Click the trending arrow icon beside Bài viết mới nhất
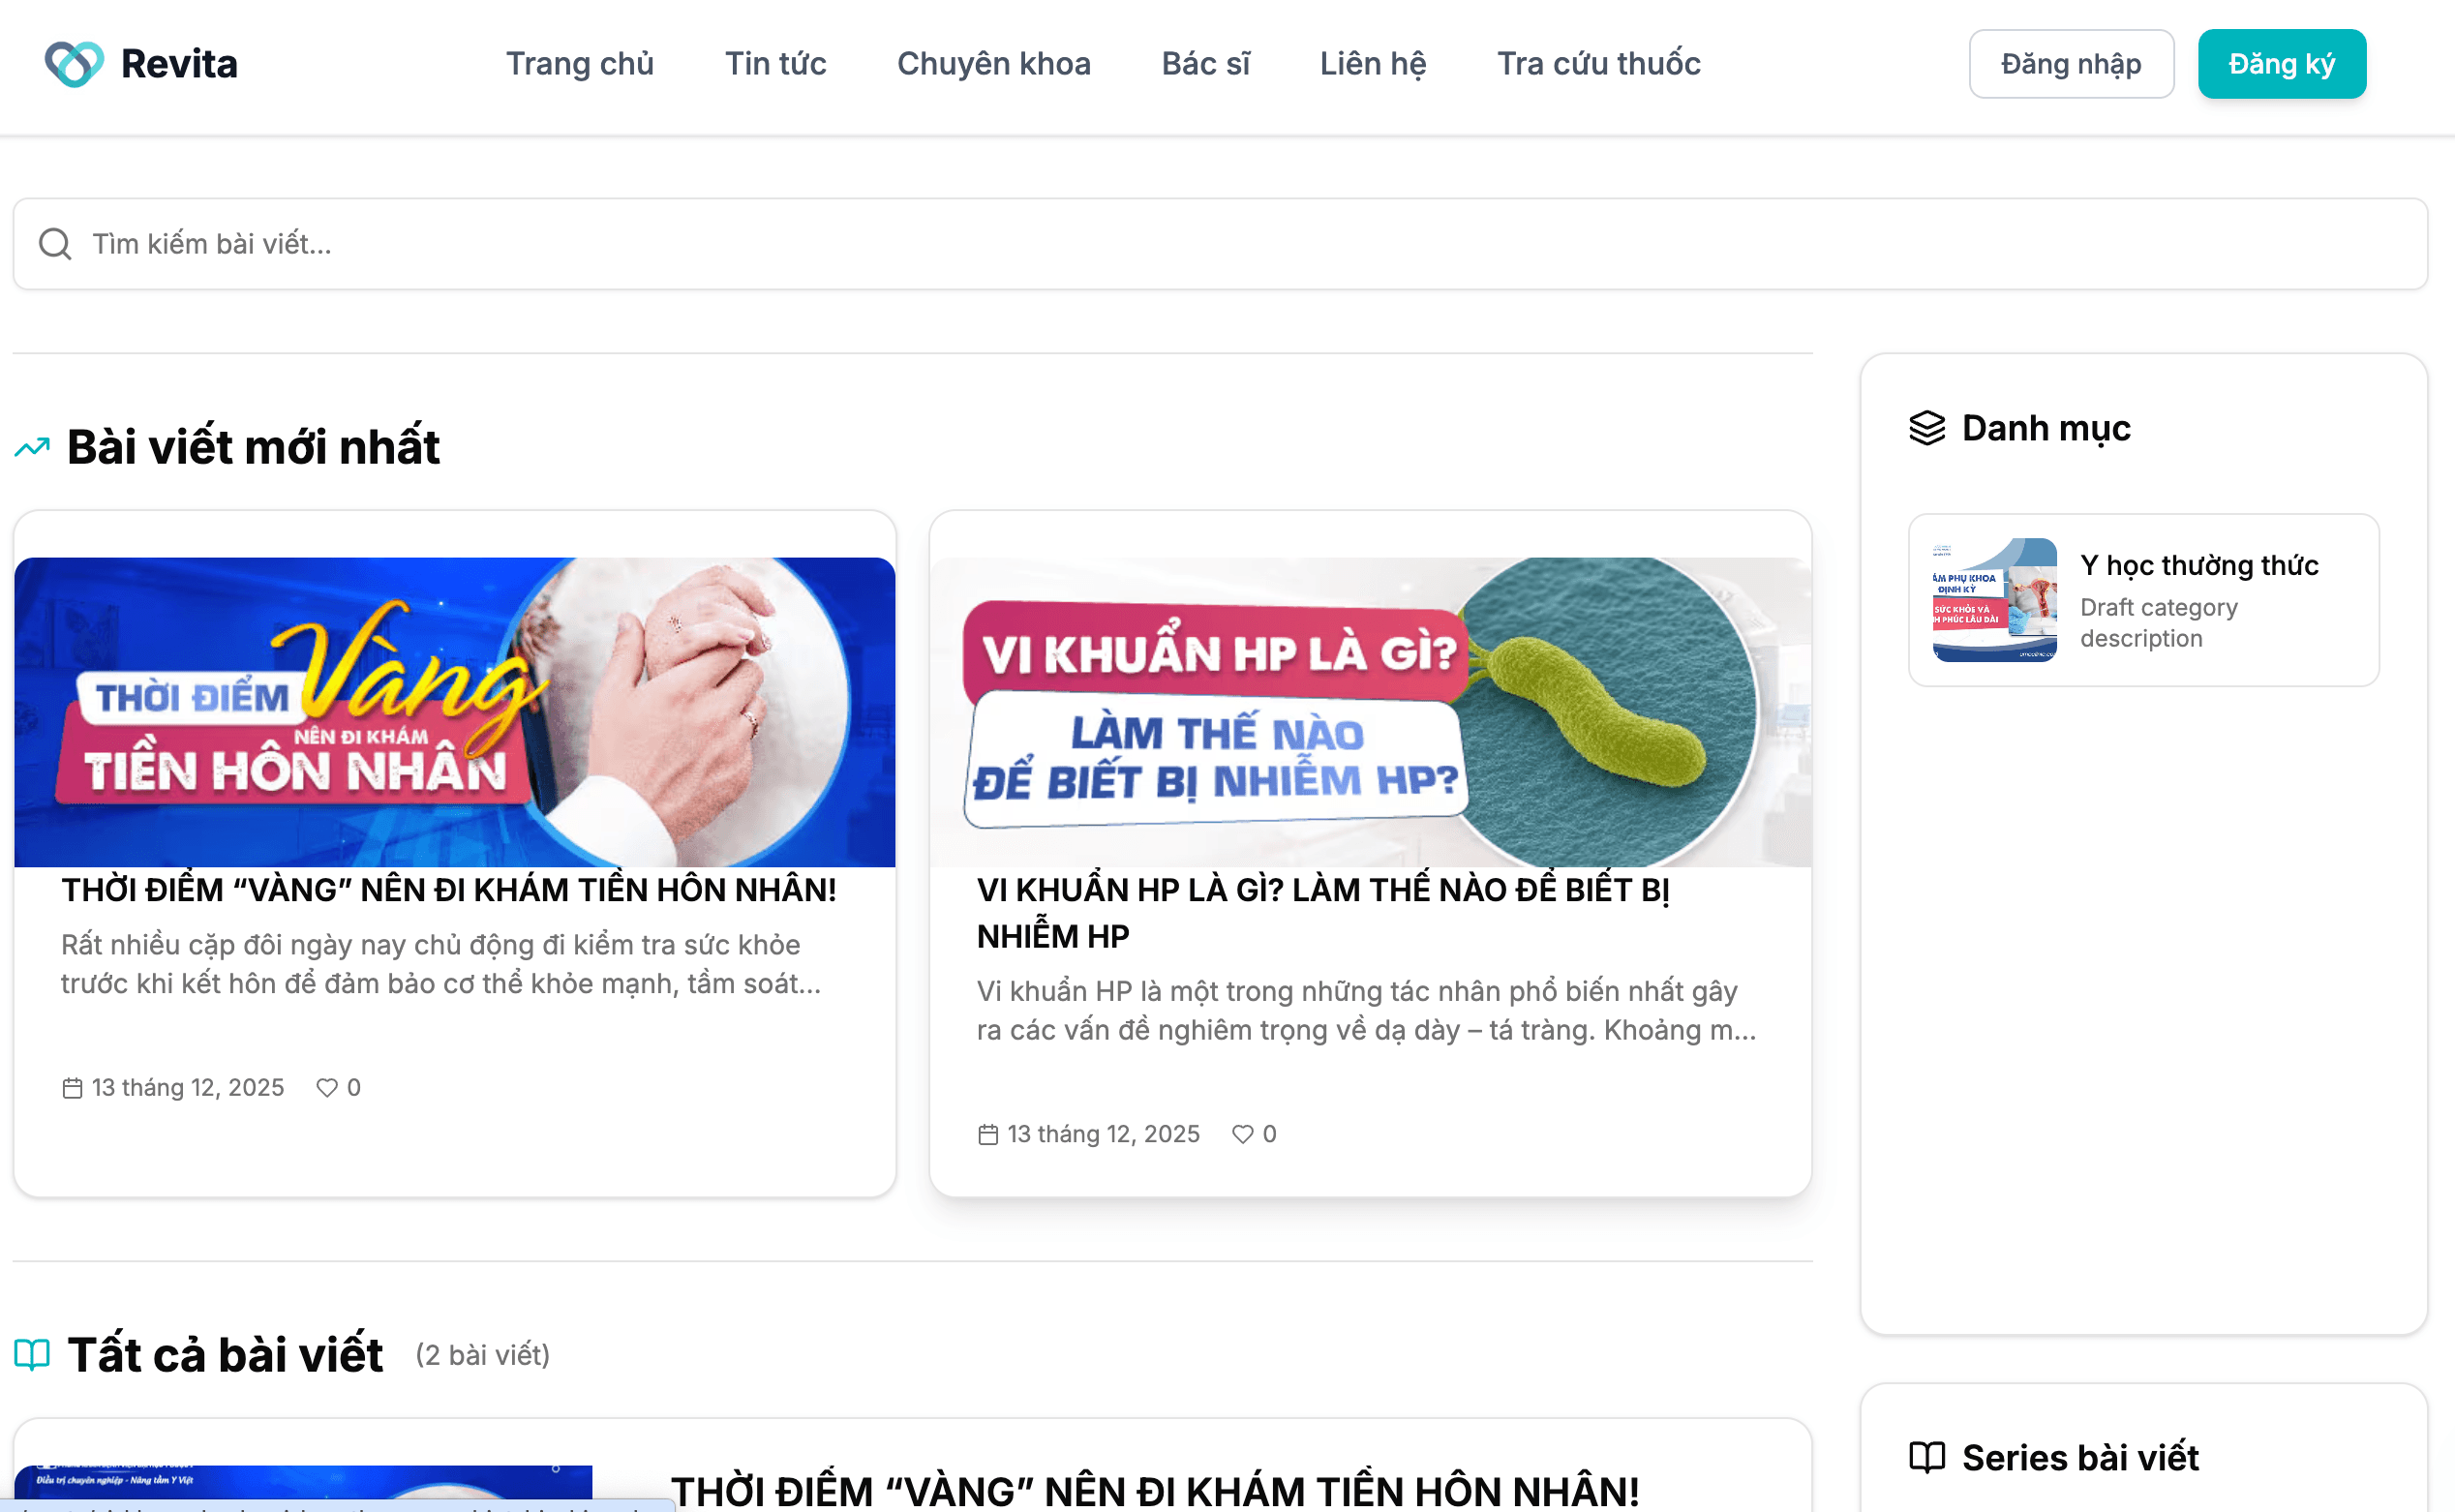The width and height of the screenshot is (2455, 1512). click(x=32, y=447)
